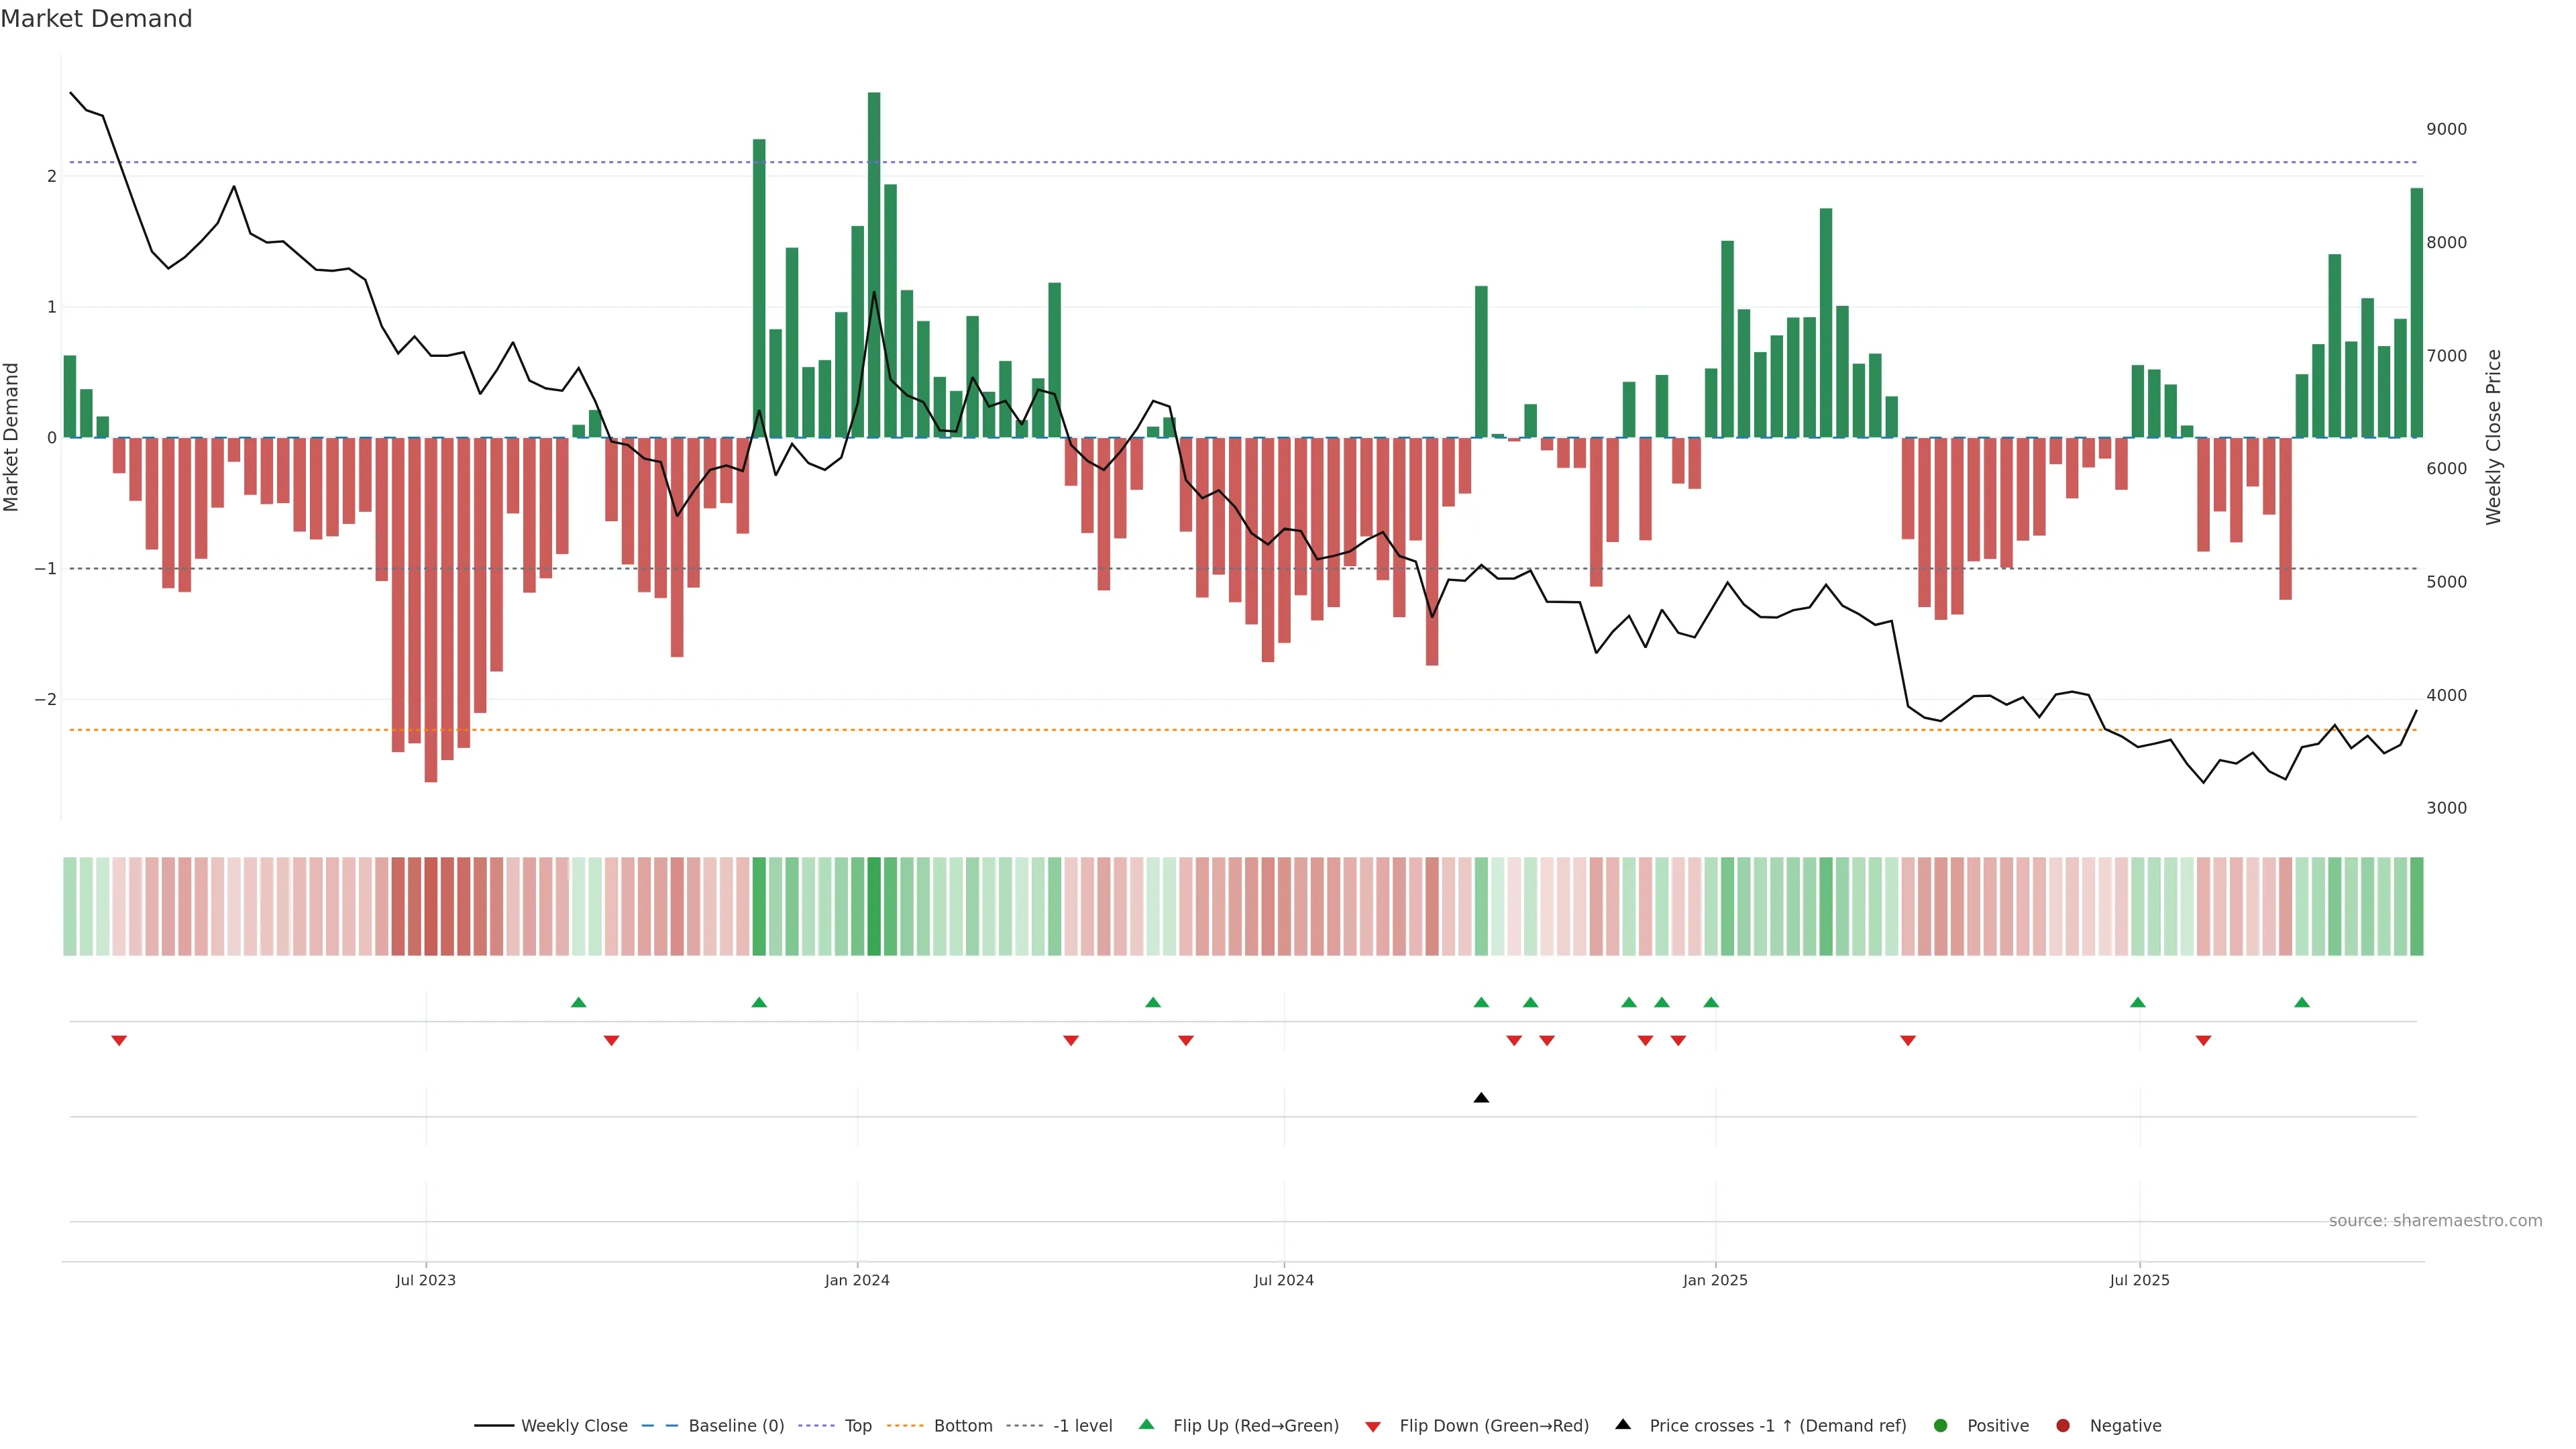Screen dimensions: 2576x1449
Task: Click the Jan 2024 x-axis label
Action: click(857, 1280)
